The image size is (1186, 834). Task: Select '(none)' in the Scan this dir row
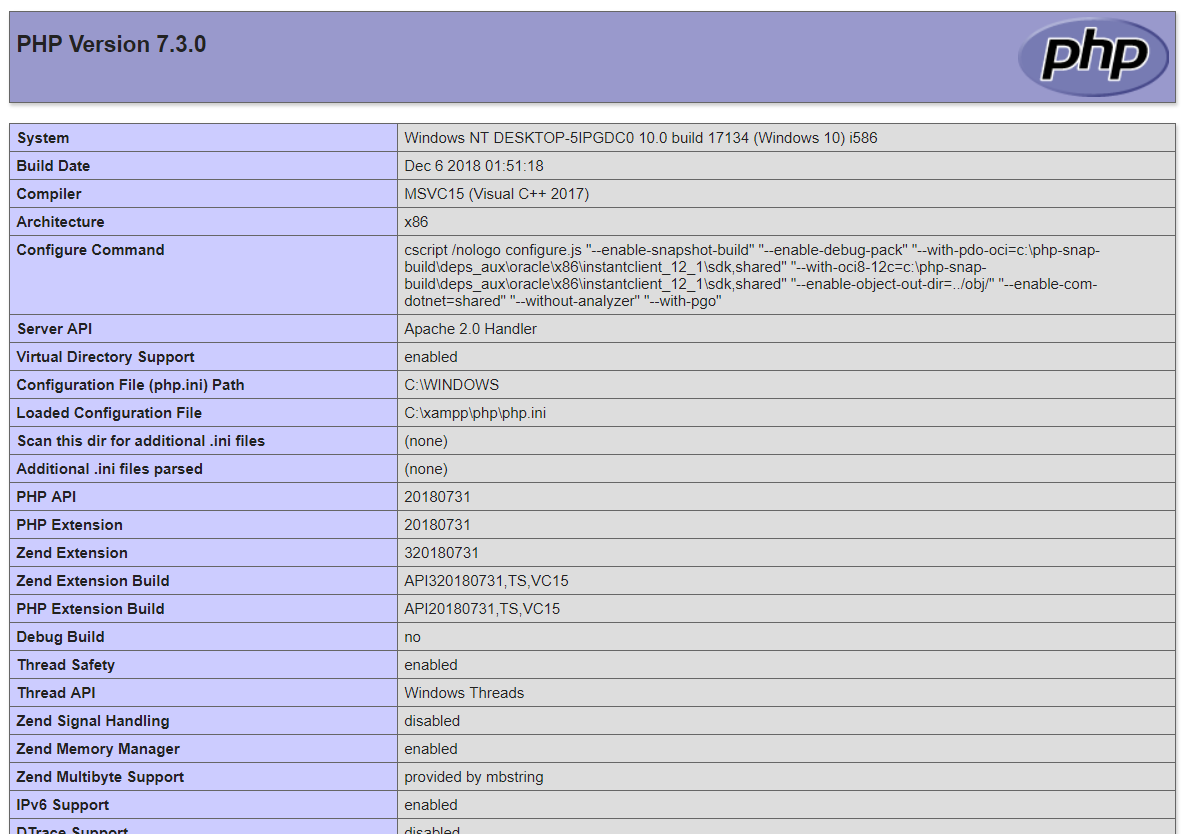(426, 441)
